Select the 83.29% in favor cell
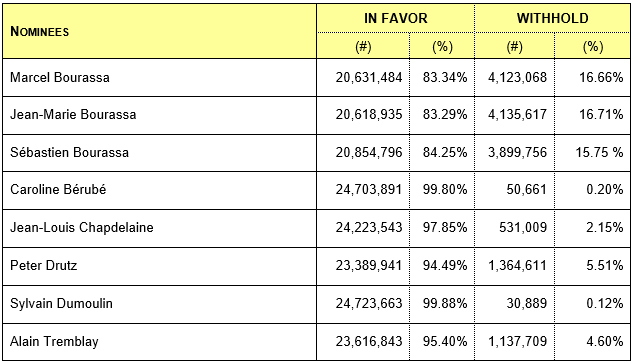 [442, 115]
